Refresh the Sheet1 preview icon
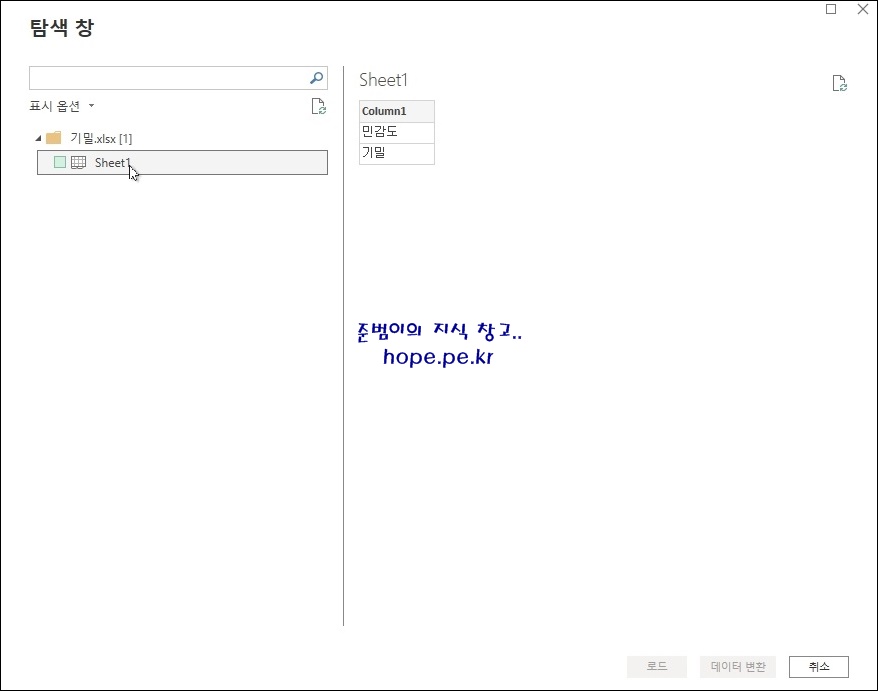 pyautogui.click(x=839, y=83)
